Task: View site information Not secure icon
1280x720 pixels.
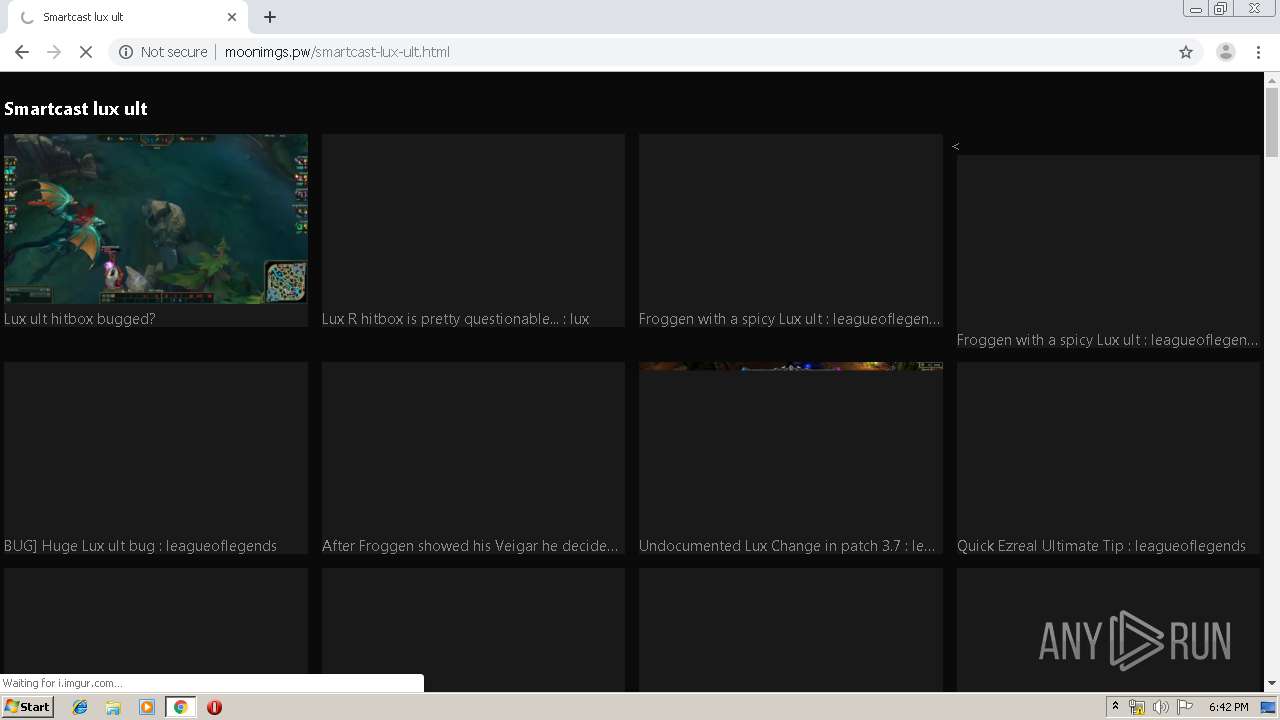Action: (x=126, y=52)
